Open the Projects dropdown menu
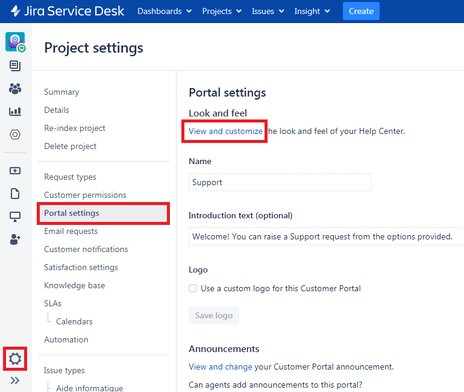The image size is (464, 392). click(222, 11)
